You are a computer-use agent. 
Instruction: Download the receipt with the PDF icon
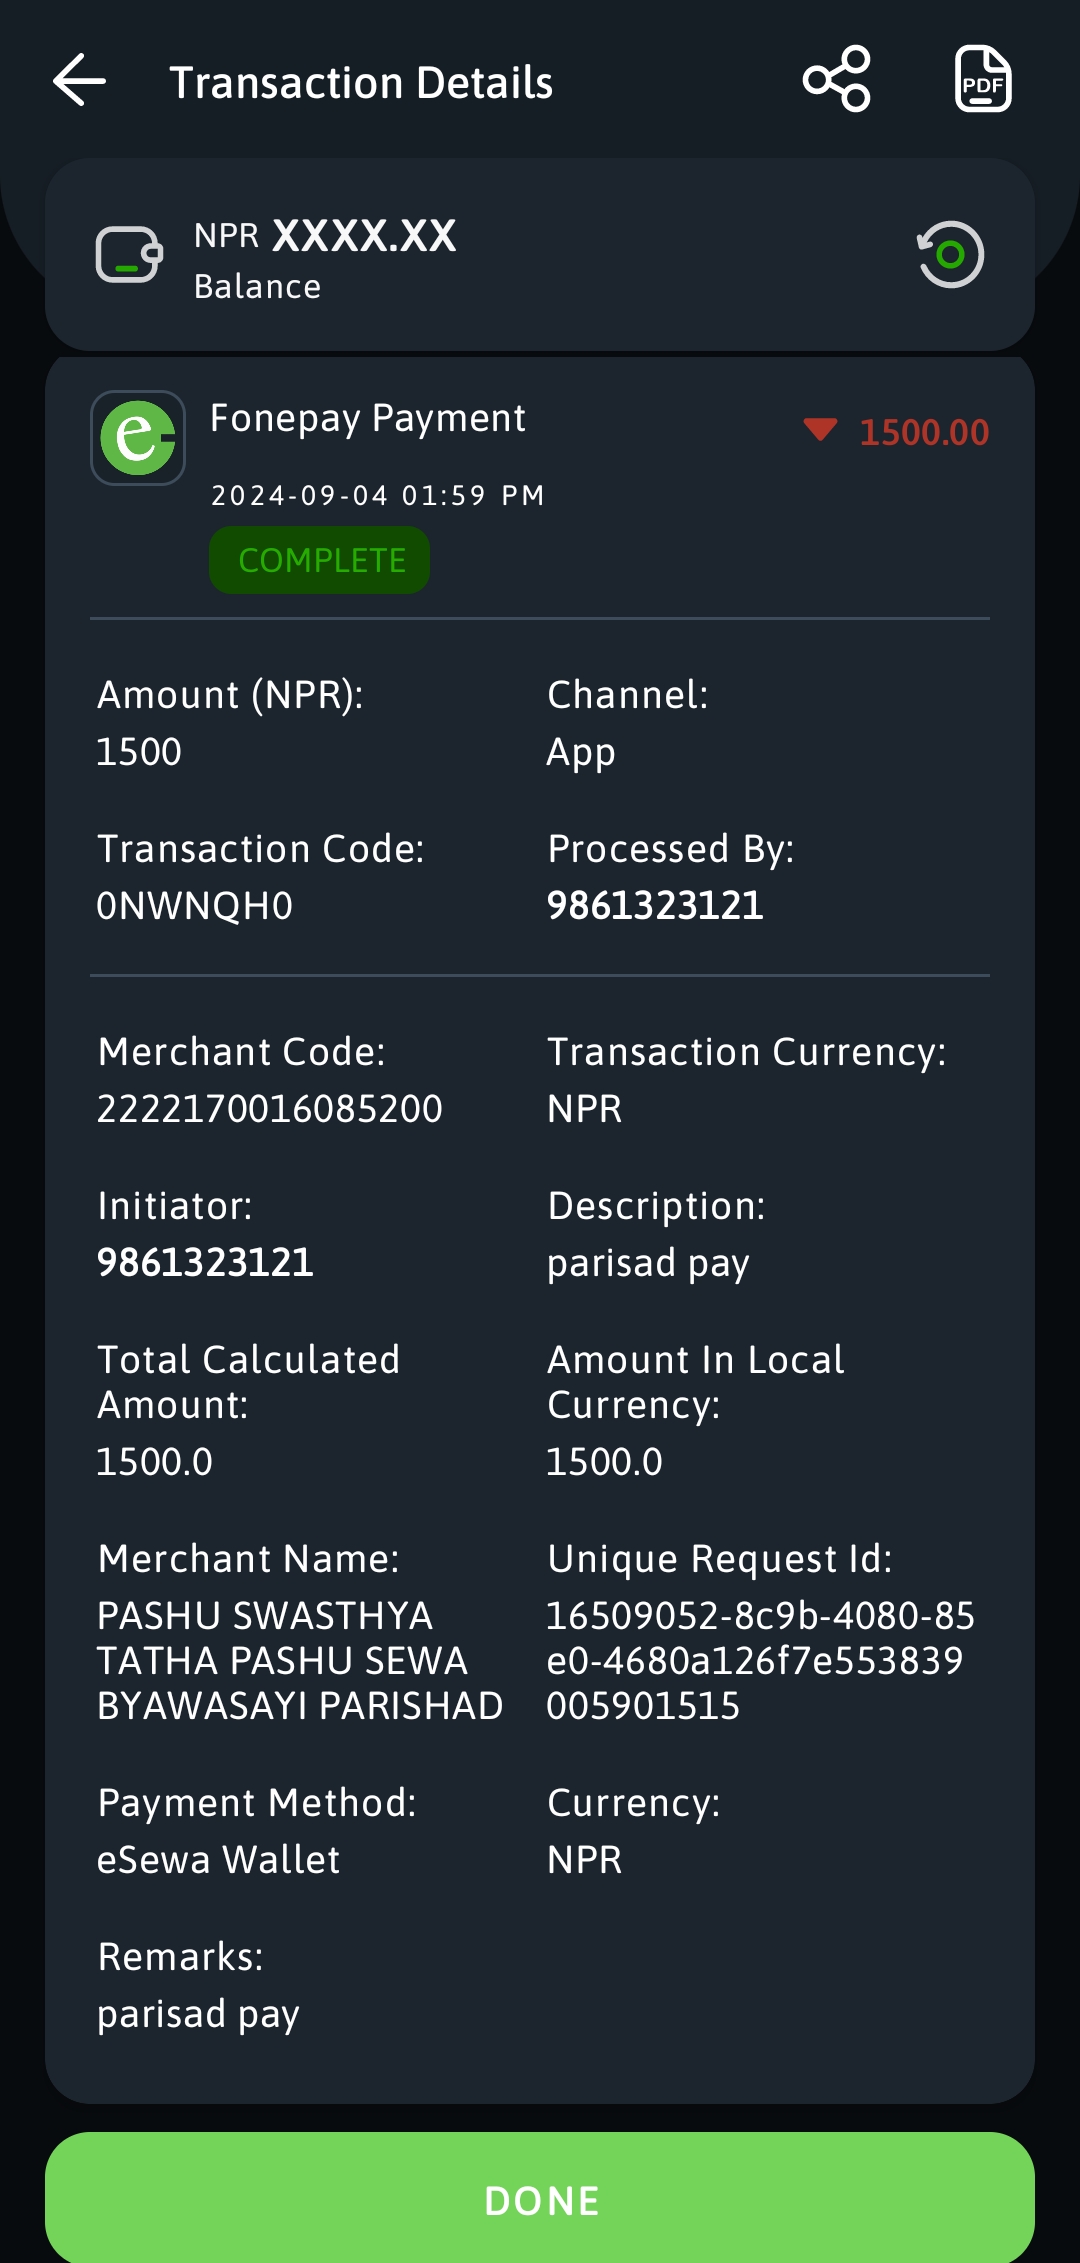(983, 78)
